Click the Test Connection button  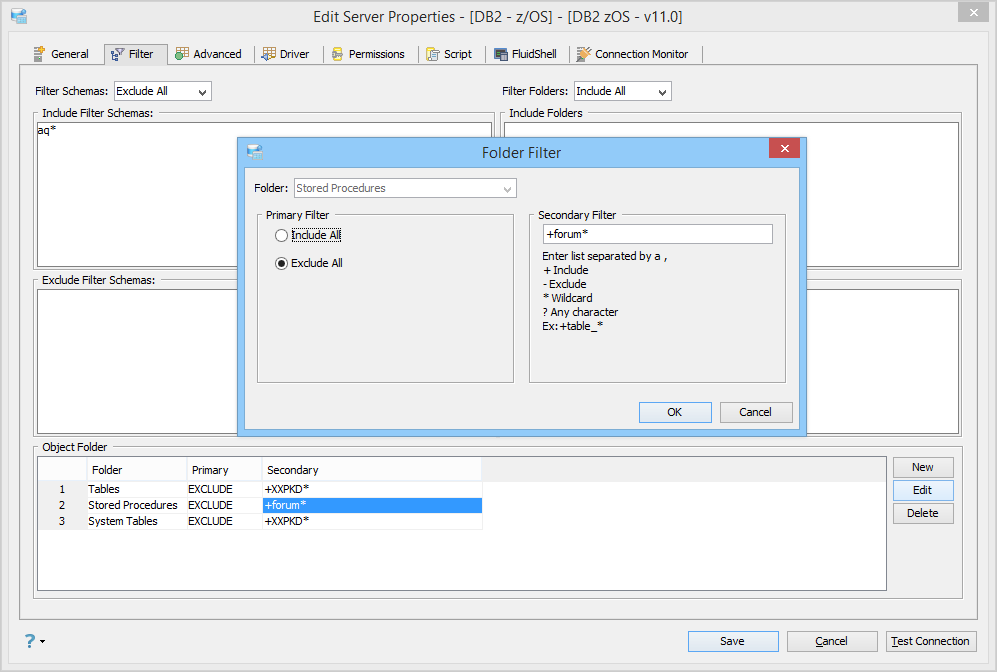pyautogui.click(x=930, y=641)
